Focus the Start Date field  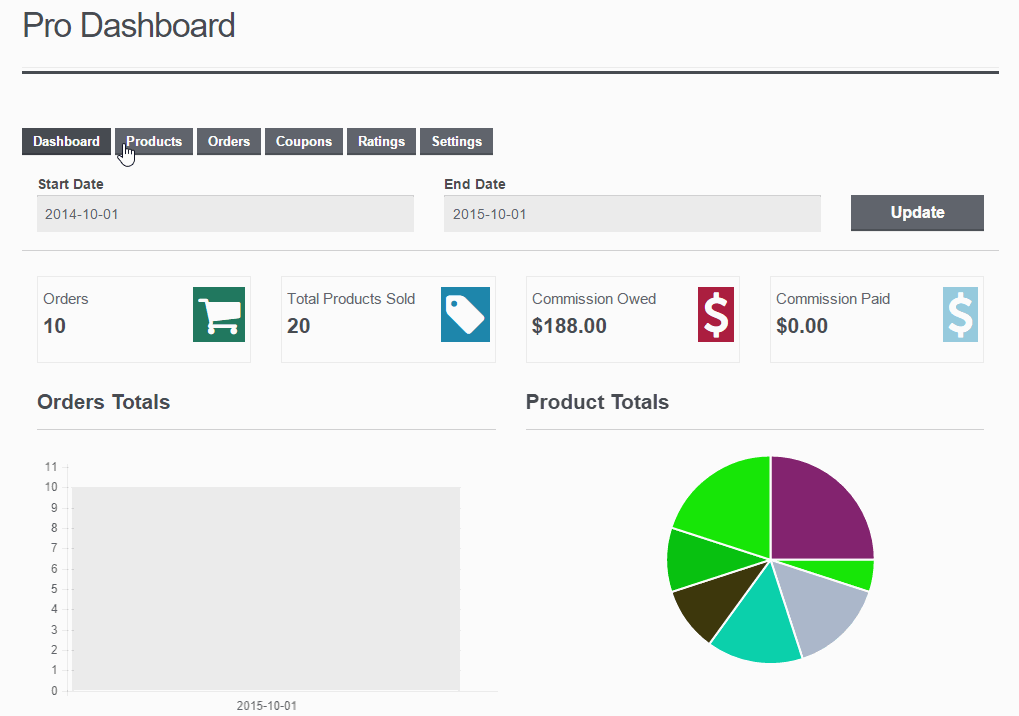click(226, 214)
